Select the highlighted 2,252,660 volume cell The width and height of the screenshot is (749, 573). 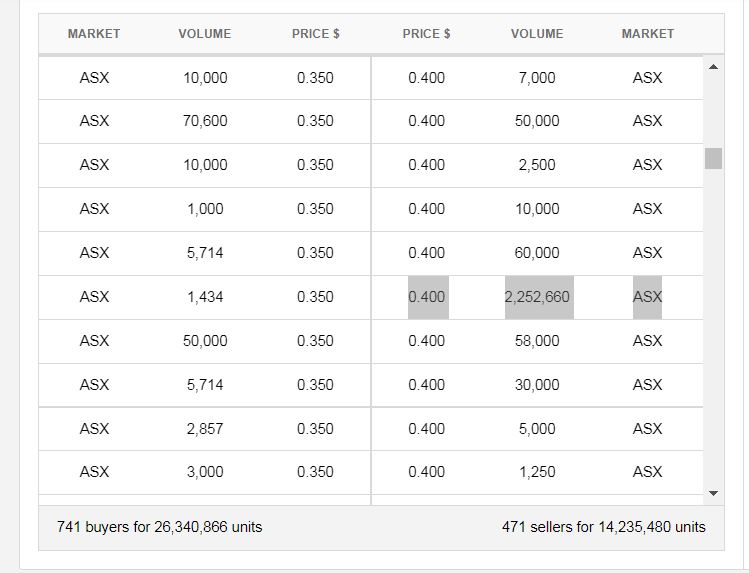click(x=539, y=297)
